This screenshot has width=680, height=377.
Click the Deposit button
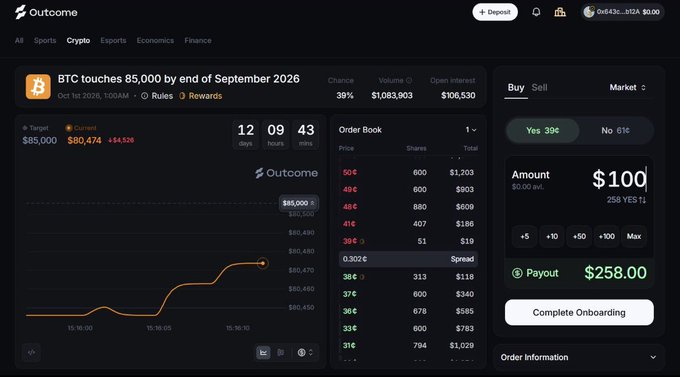coord(495,12)
